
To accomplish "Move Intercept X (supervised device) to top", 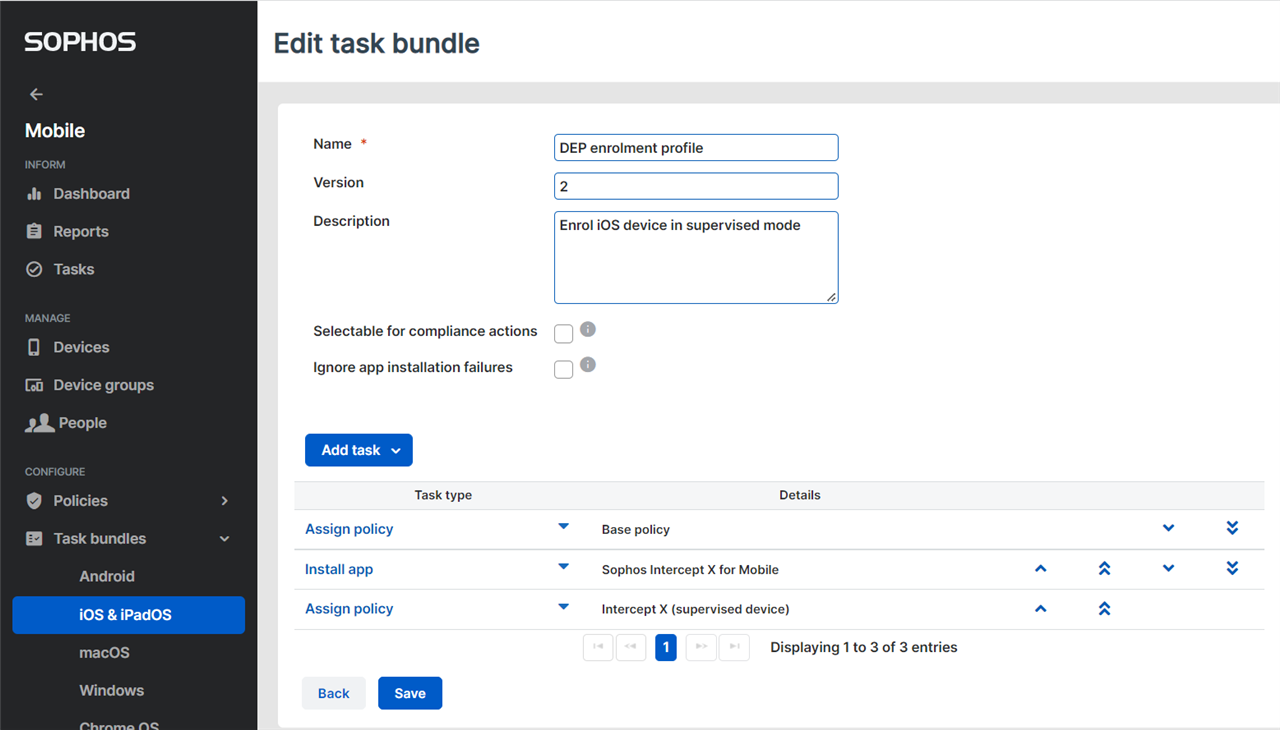I will click(1104, 608).
